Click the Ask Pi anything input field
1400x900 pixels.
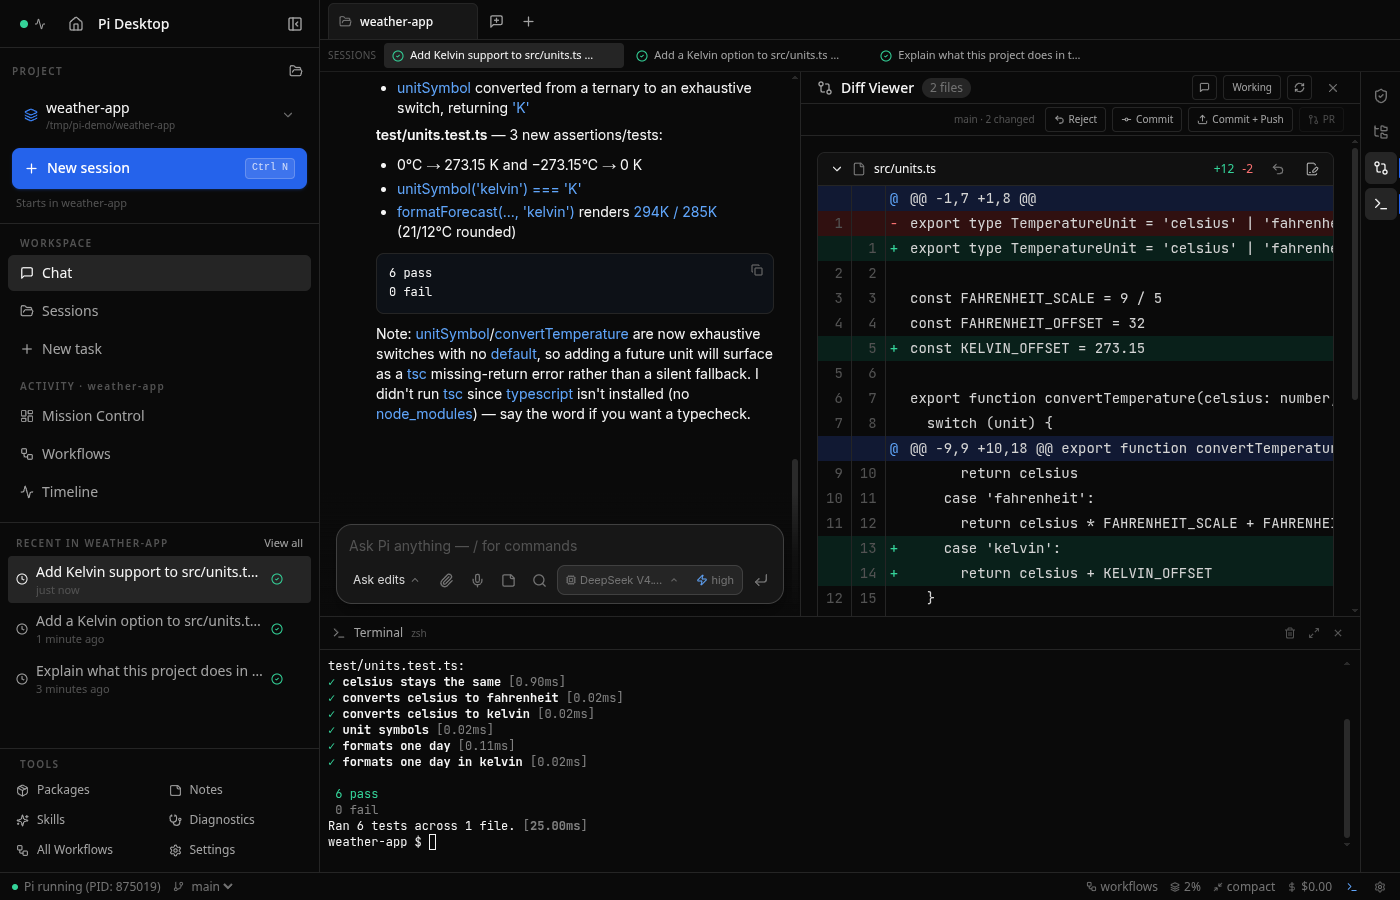point(560,546)
